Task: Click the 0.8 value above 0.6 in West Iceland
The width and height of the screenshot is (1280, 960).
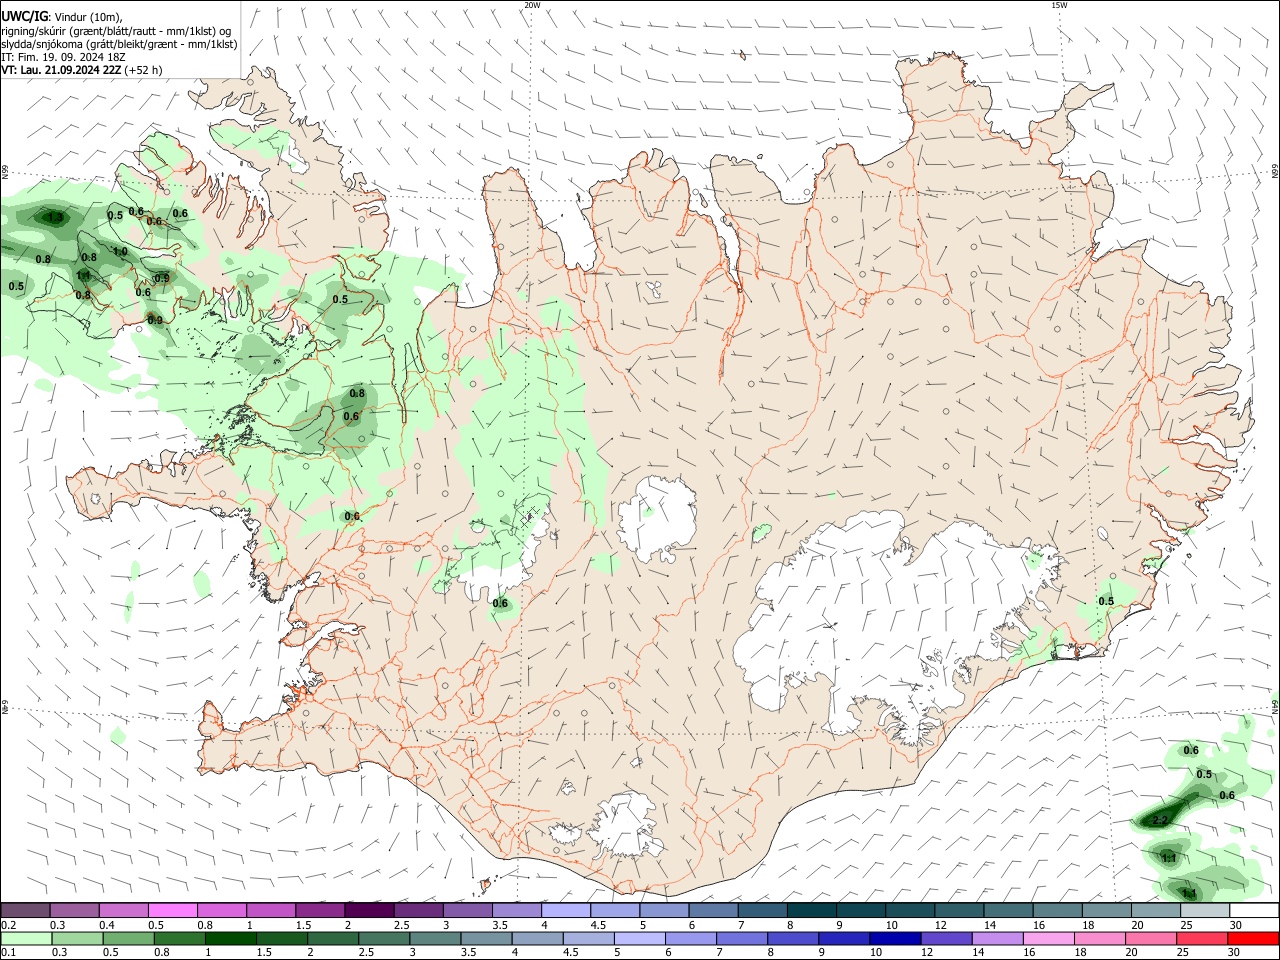Action: pos(357,394)
